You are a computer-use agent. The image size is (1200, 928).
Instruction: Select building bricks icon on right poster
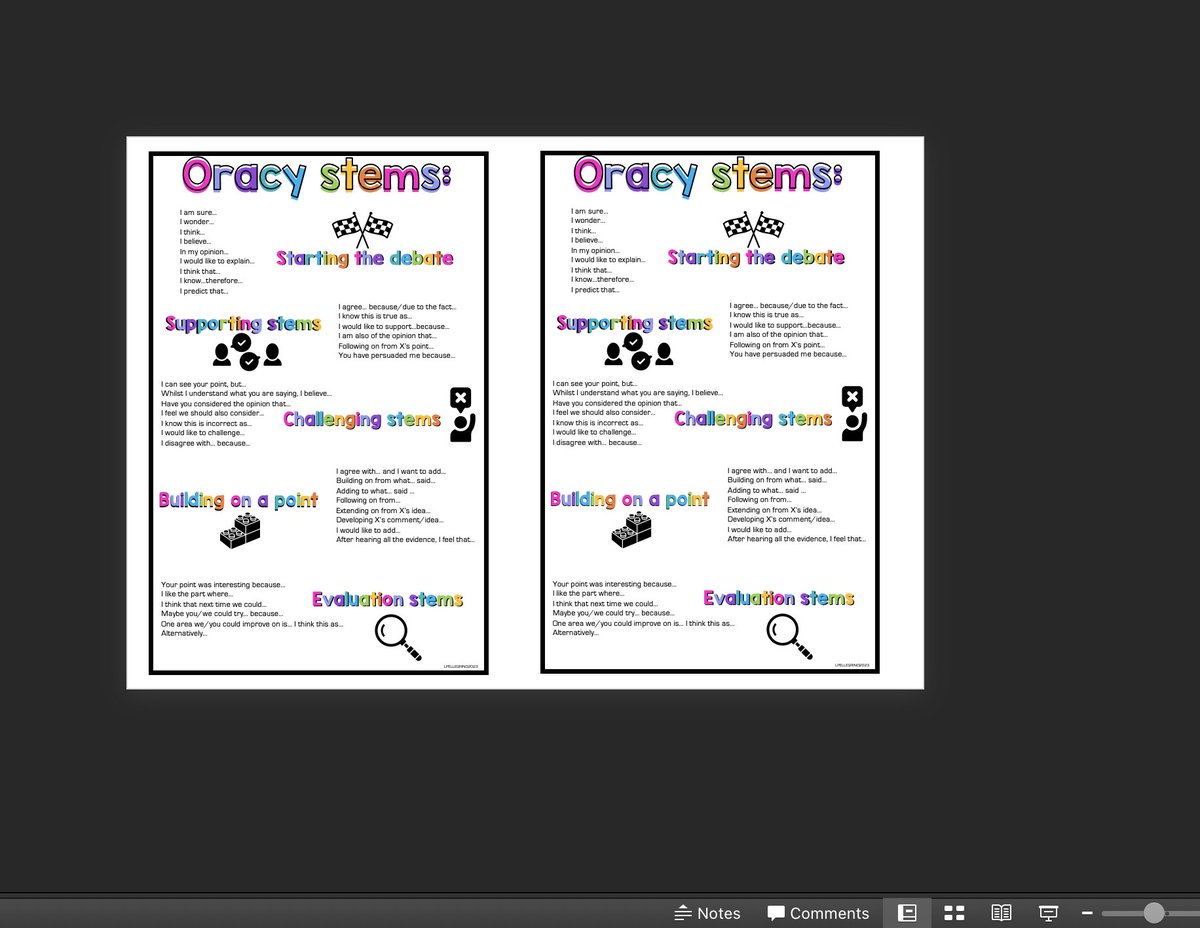coord(631,531)
